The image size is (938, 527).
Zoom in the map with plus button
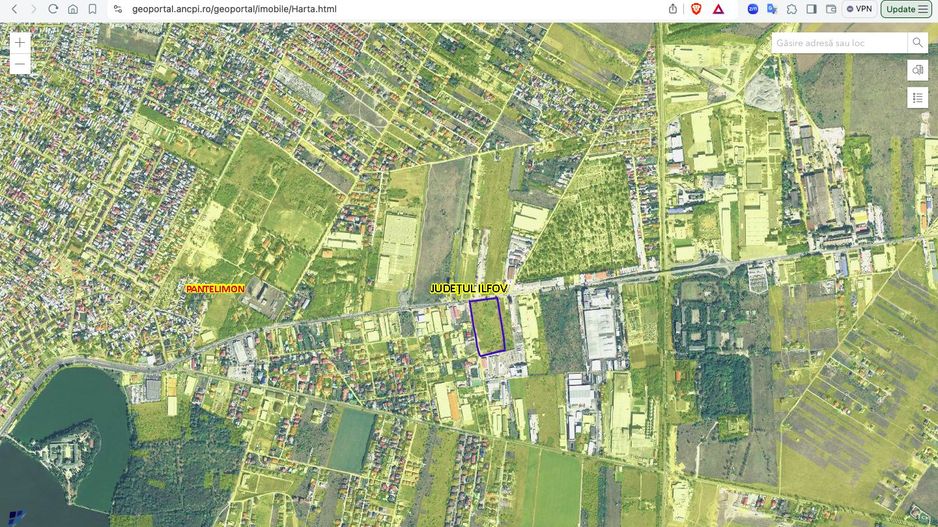tap(20, 43)
